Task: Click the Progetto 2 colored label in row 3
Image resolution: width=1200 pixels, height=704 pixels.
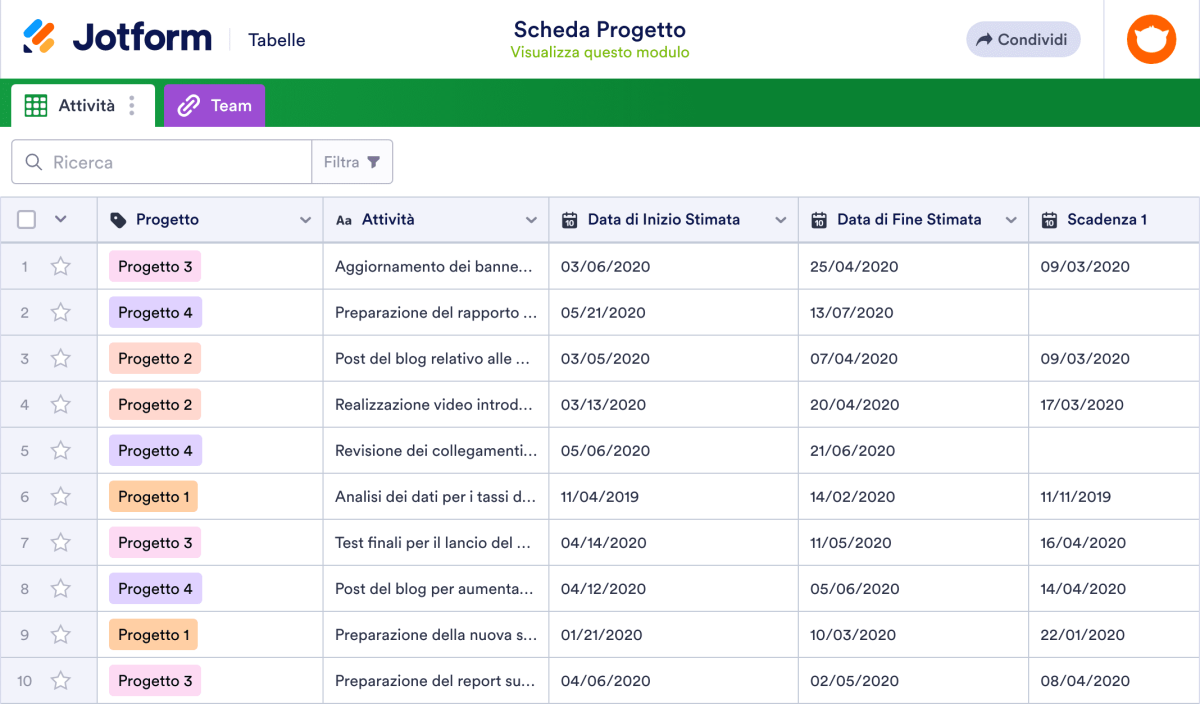Action: 155,358
